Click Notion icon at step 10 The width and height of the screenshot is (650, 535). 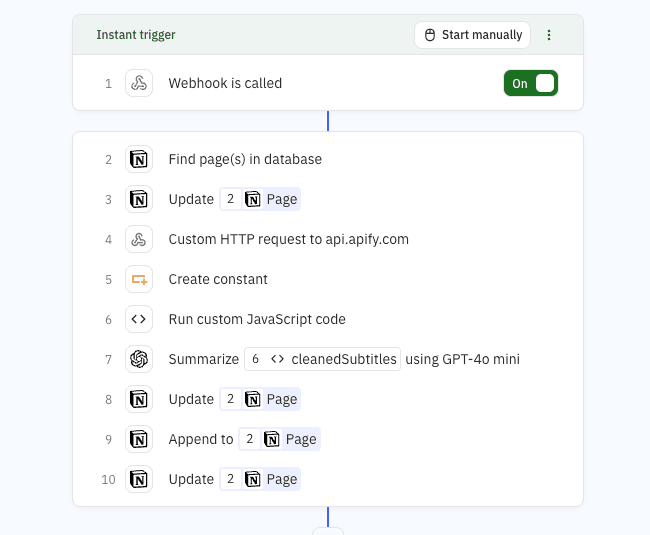tap(139, 479)
